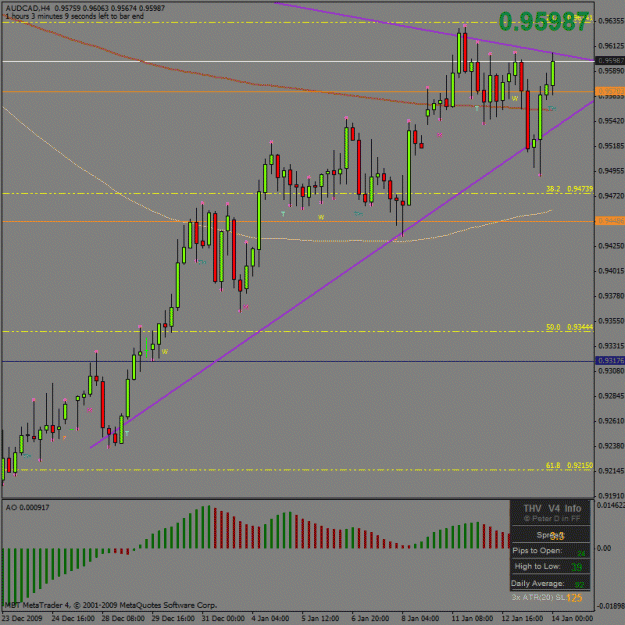Click the 4 Jan 04:00 time label

point(271,618)
